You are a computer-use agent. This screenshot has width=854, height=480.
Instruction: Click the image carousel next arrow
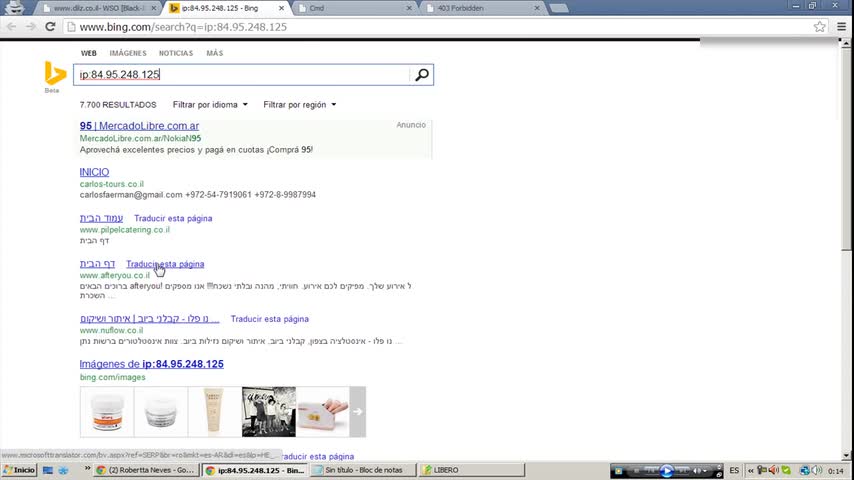click(x=358, y=412)
